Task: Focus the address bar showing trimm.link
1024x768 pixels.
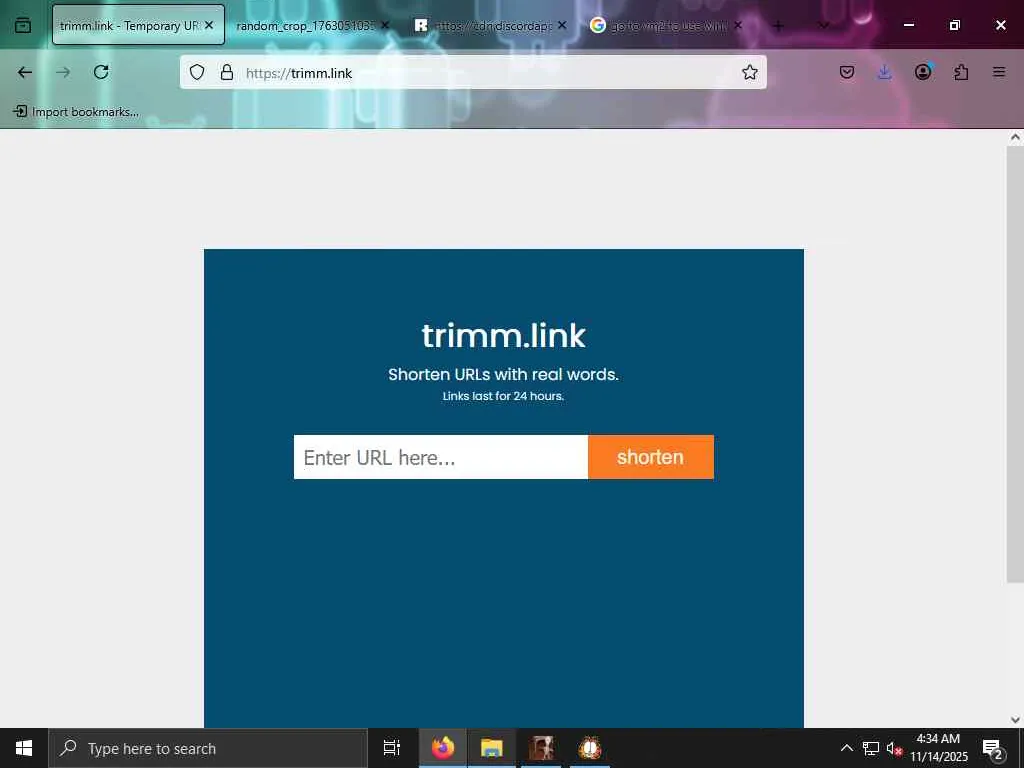Action: [473, 72]
